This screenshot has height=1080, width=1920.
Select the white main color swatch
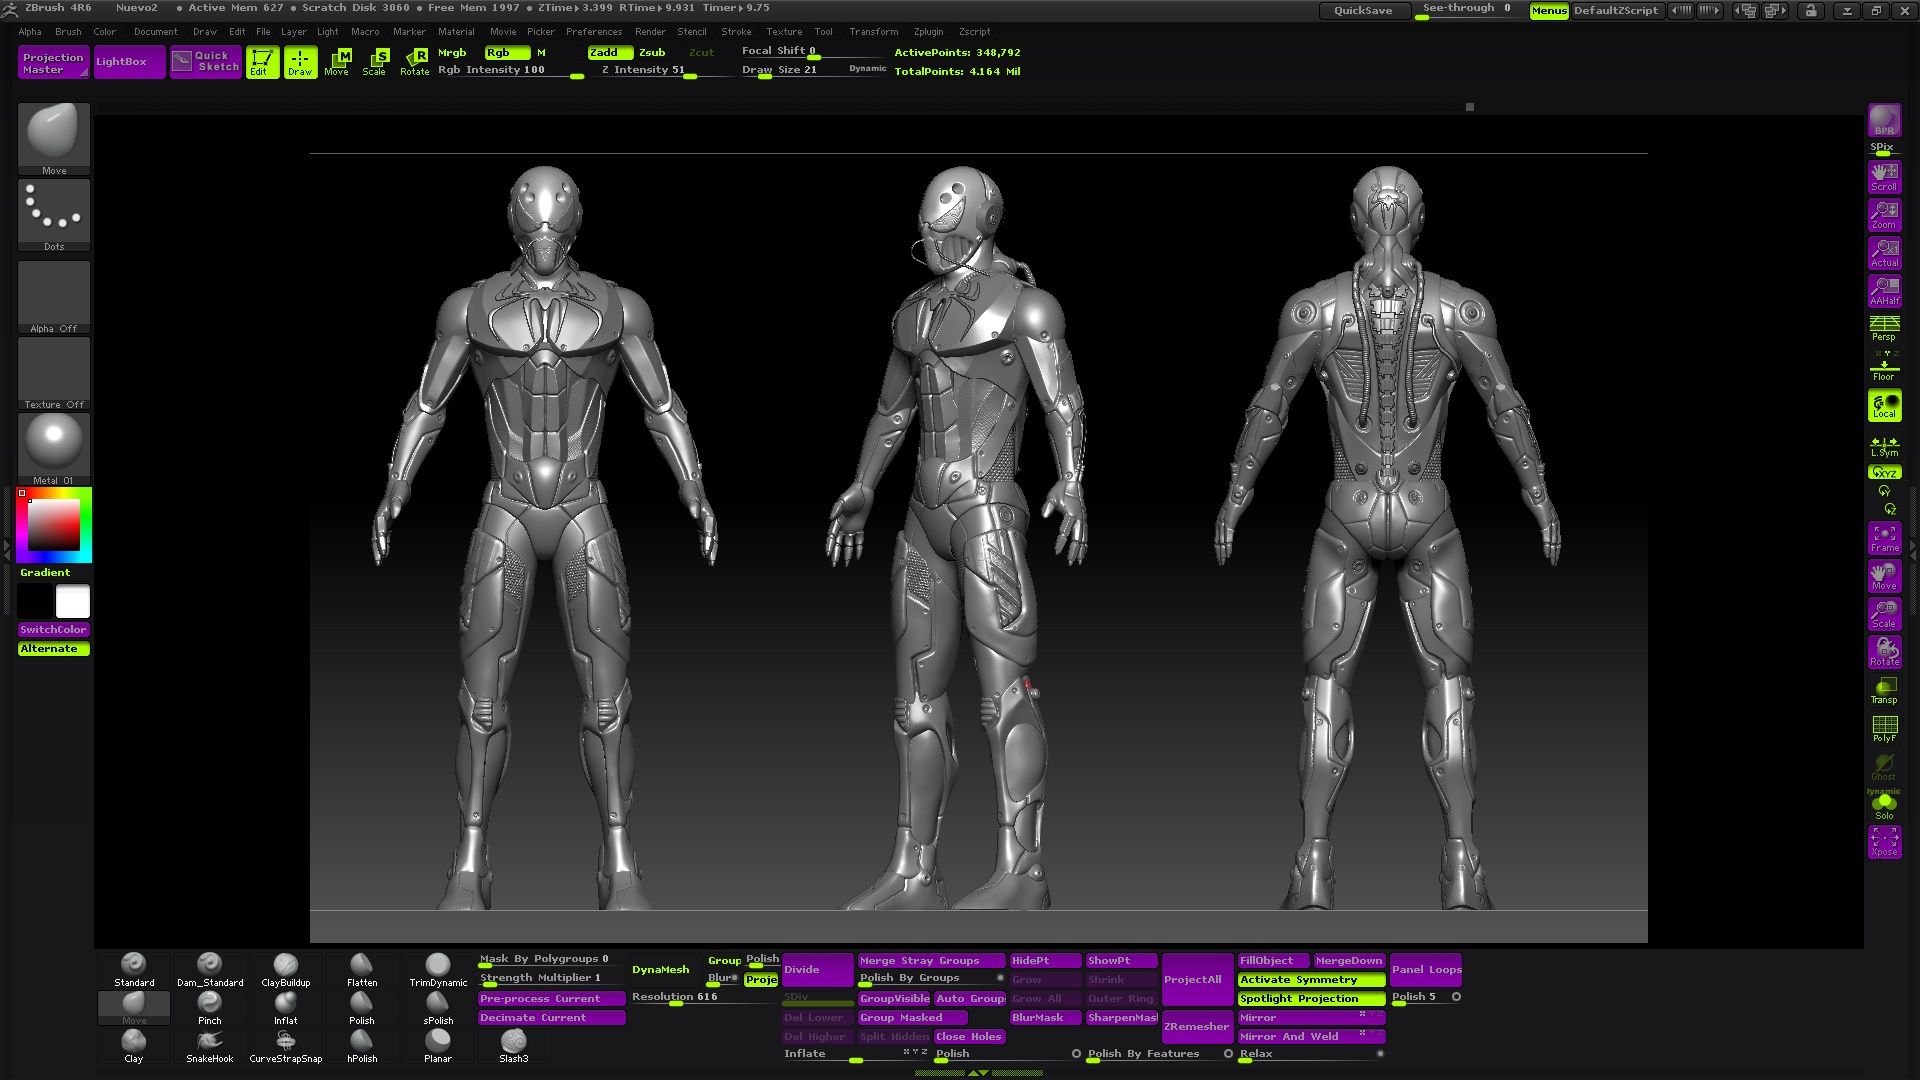click(72, 602)
